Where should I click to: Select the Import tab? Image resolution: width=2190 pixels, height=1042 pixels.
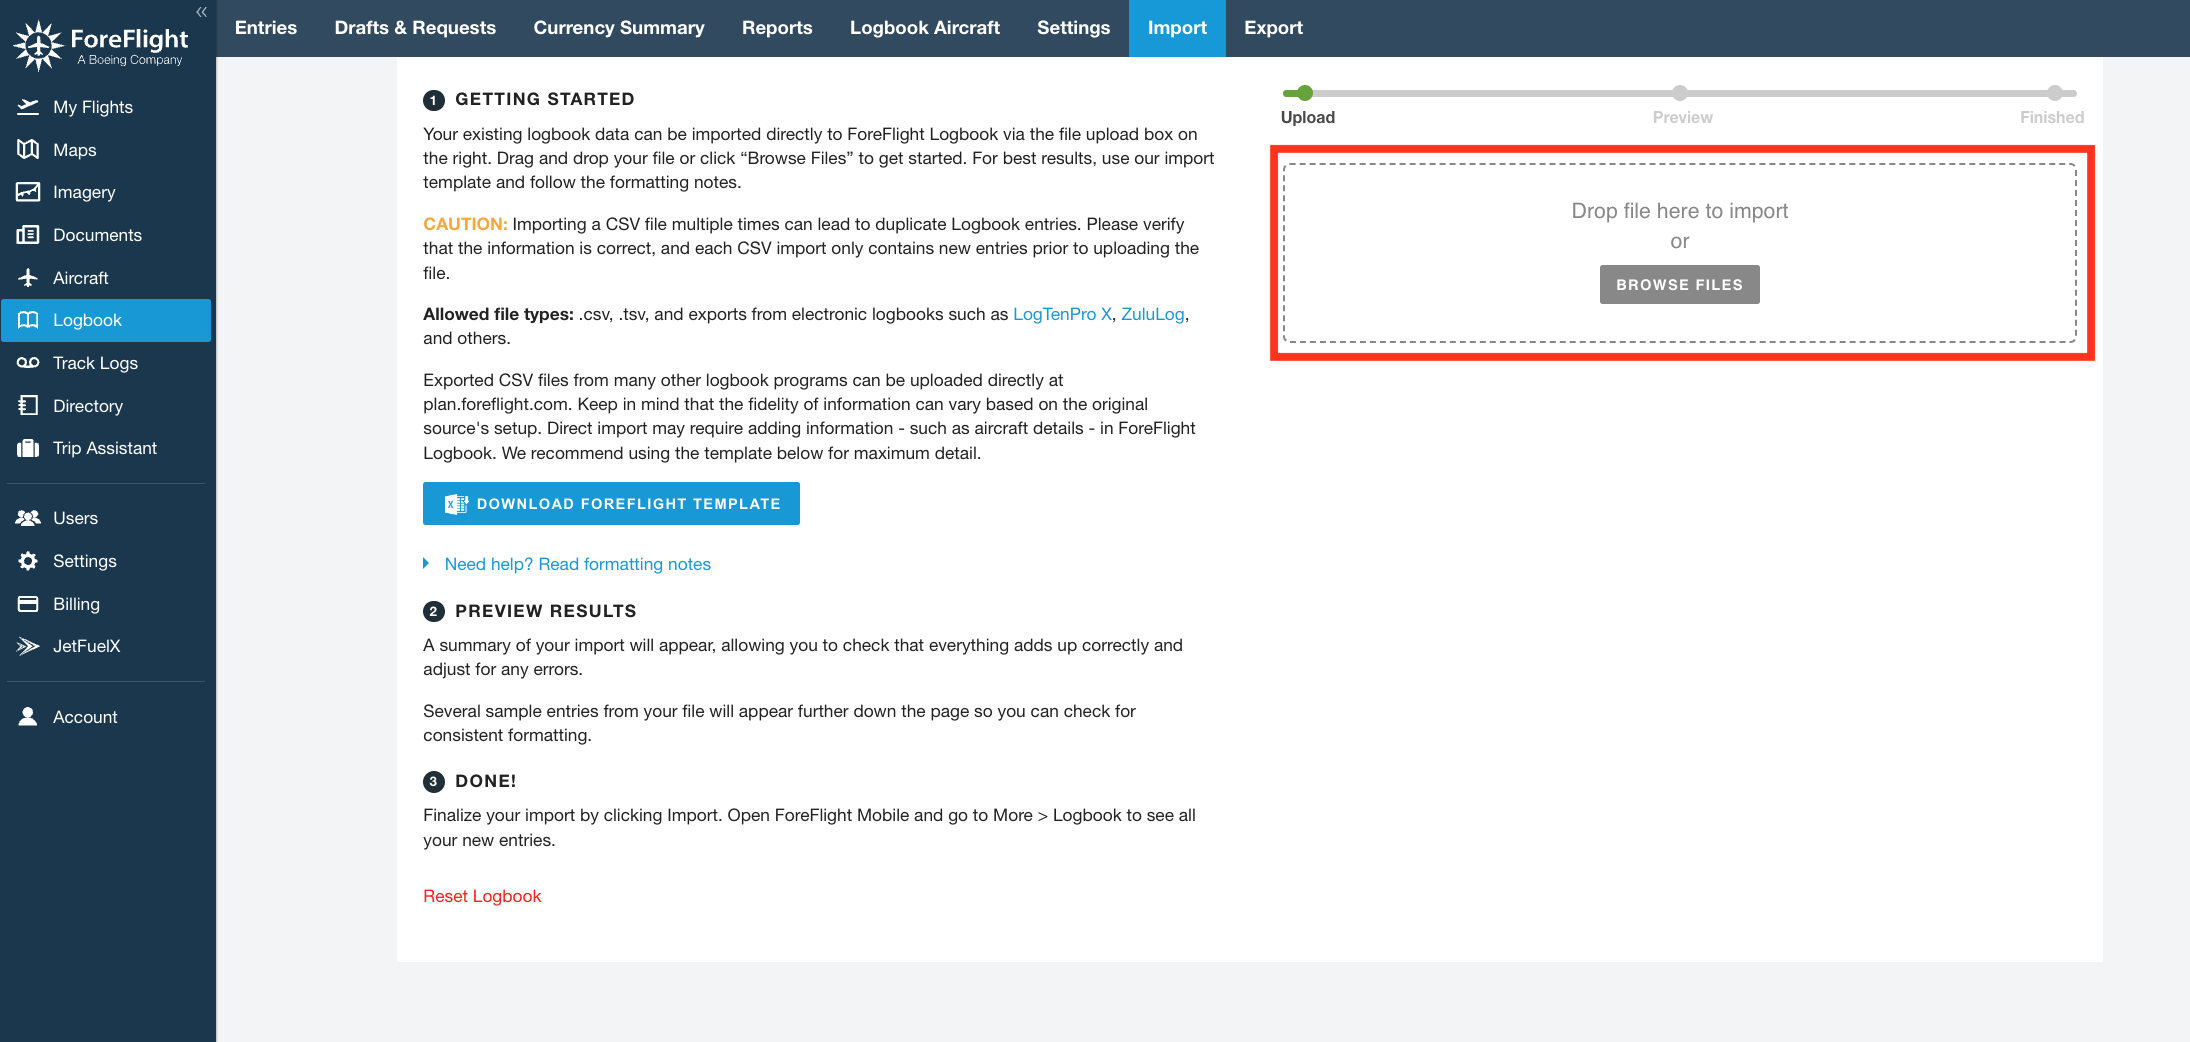[1177, 28]
